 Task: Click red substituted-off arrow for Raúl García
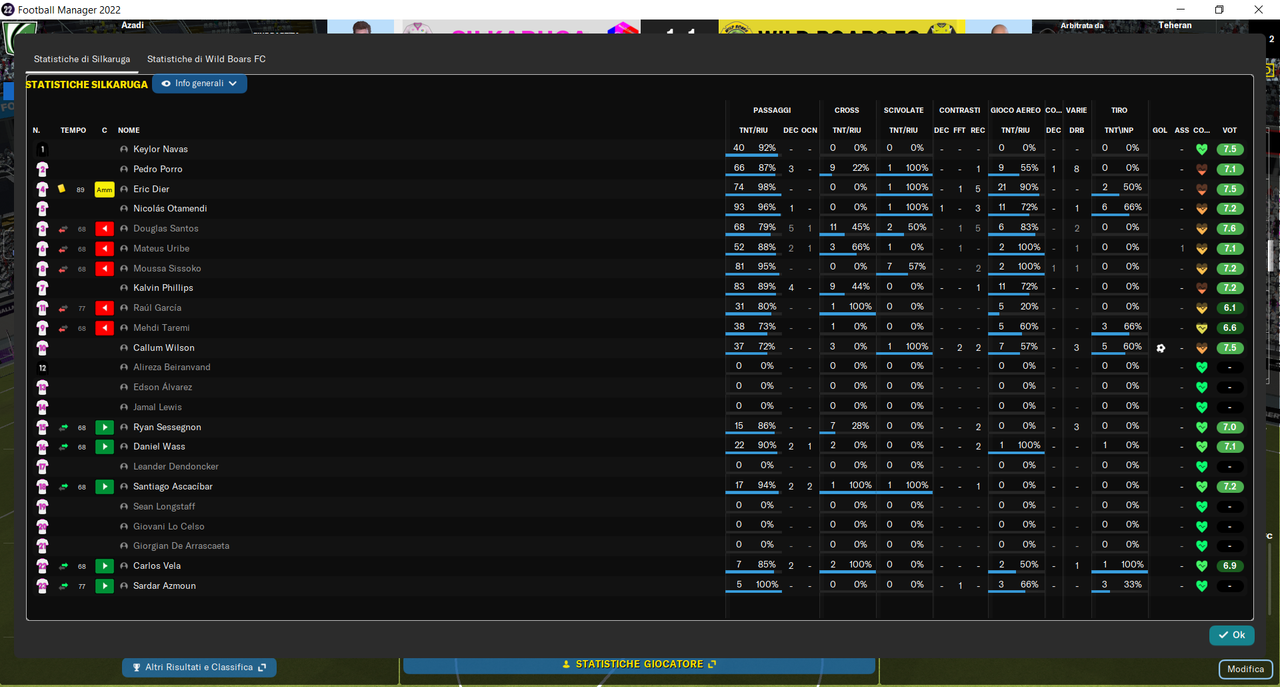click(x=104, y=308)
